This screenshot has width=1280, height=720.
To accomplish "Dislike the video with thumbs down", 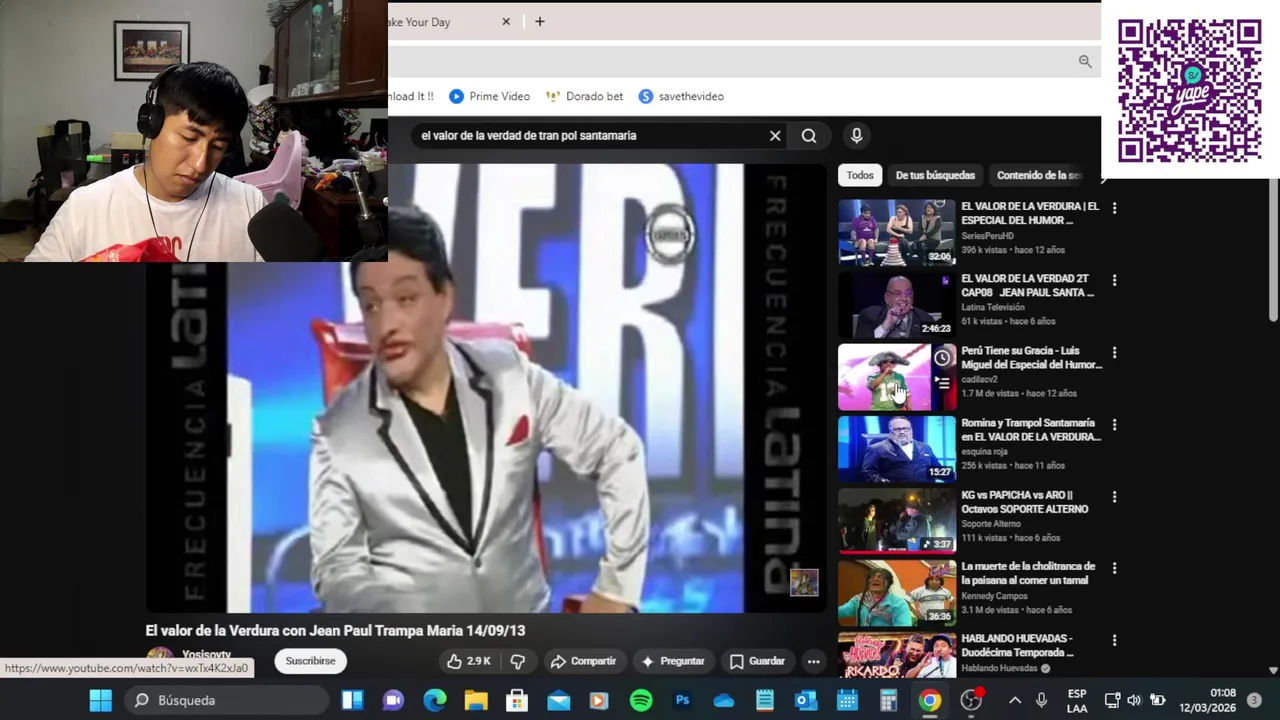I will tap(518, 661).
